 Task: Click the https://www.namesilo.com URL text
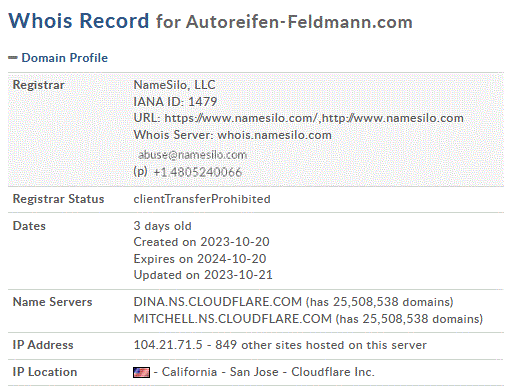point(241,118)
